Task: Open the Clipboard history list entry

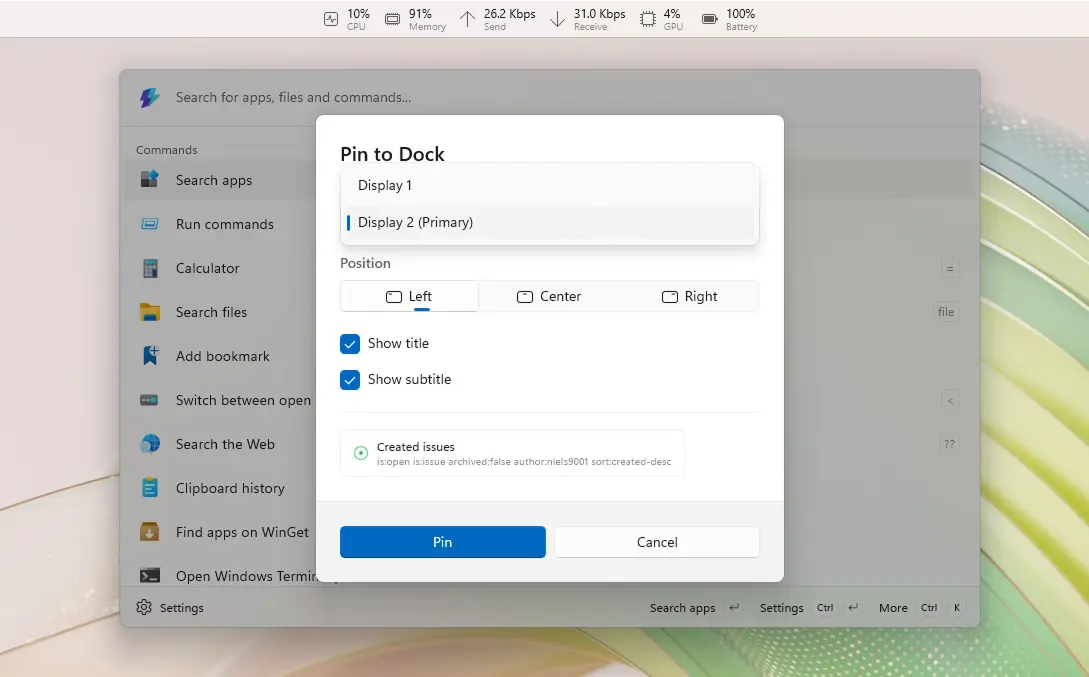Action: tap(222, 487)
